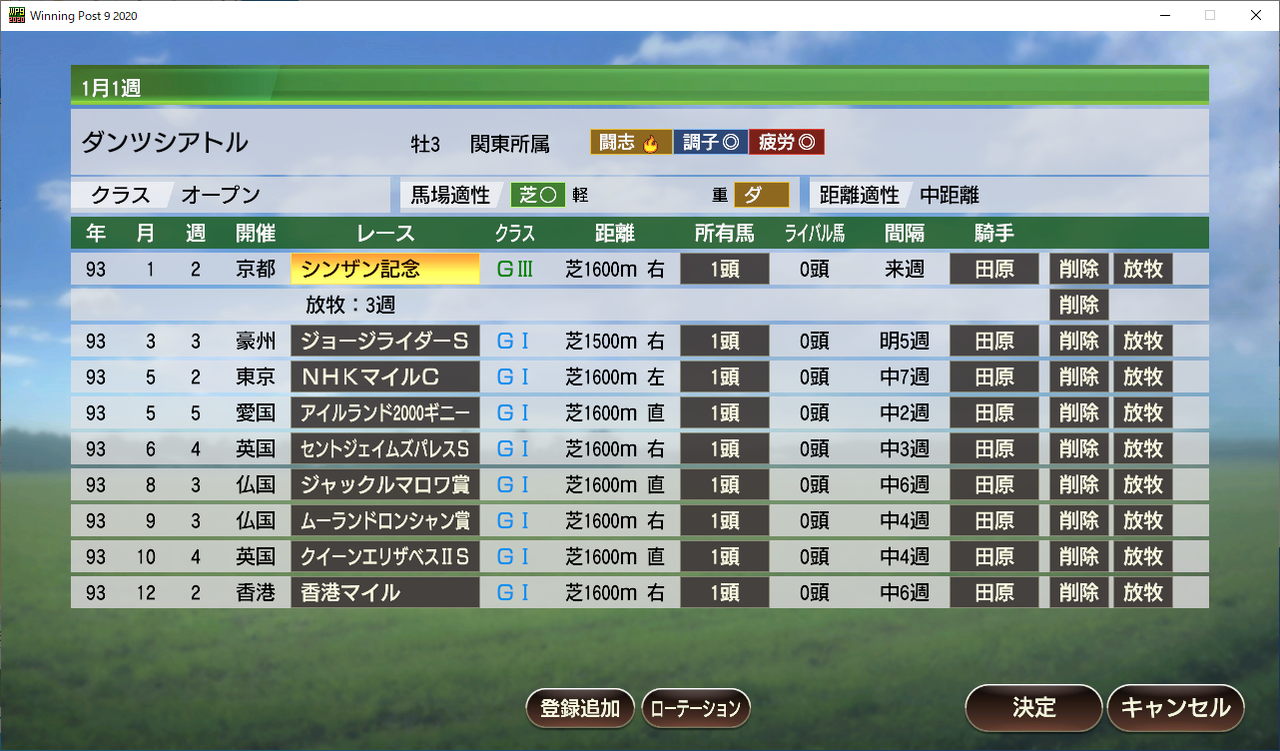This screenshot has height=751, width=1280.
Task: Click the 中距離 distance aptitude value
Action: [949, 195]
